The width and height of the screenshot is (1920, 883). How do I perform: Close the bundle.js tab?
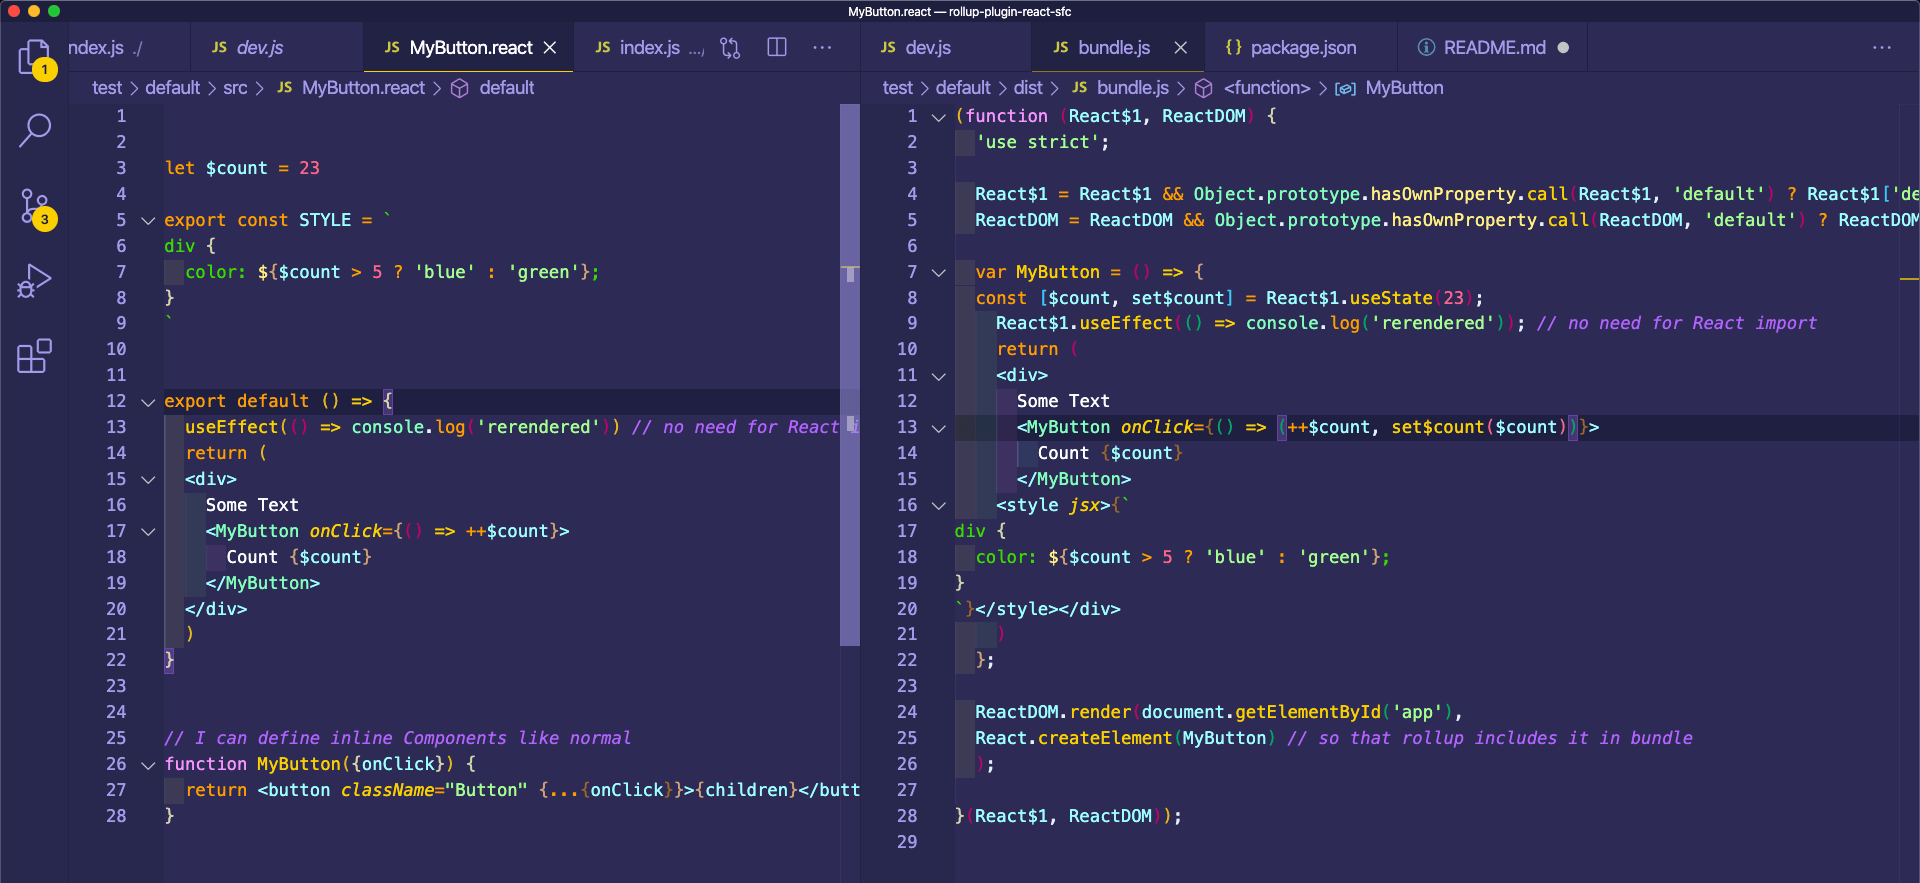tap(1181, 48)
